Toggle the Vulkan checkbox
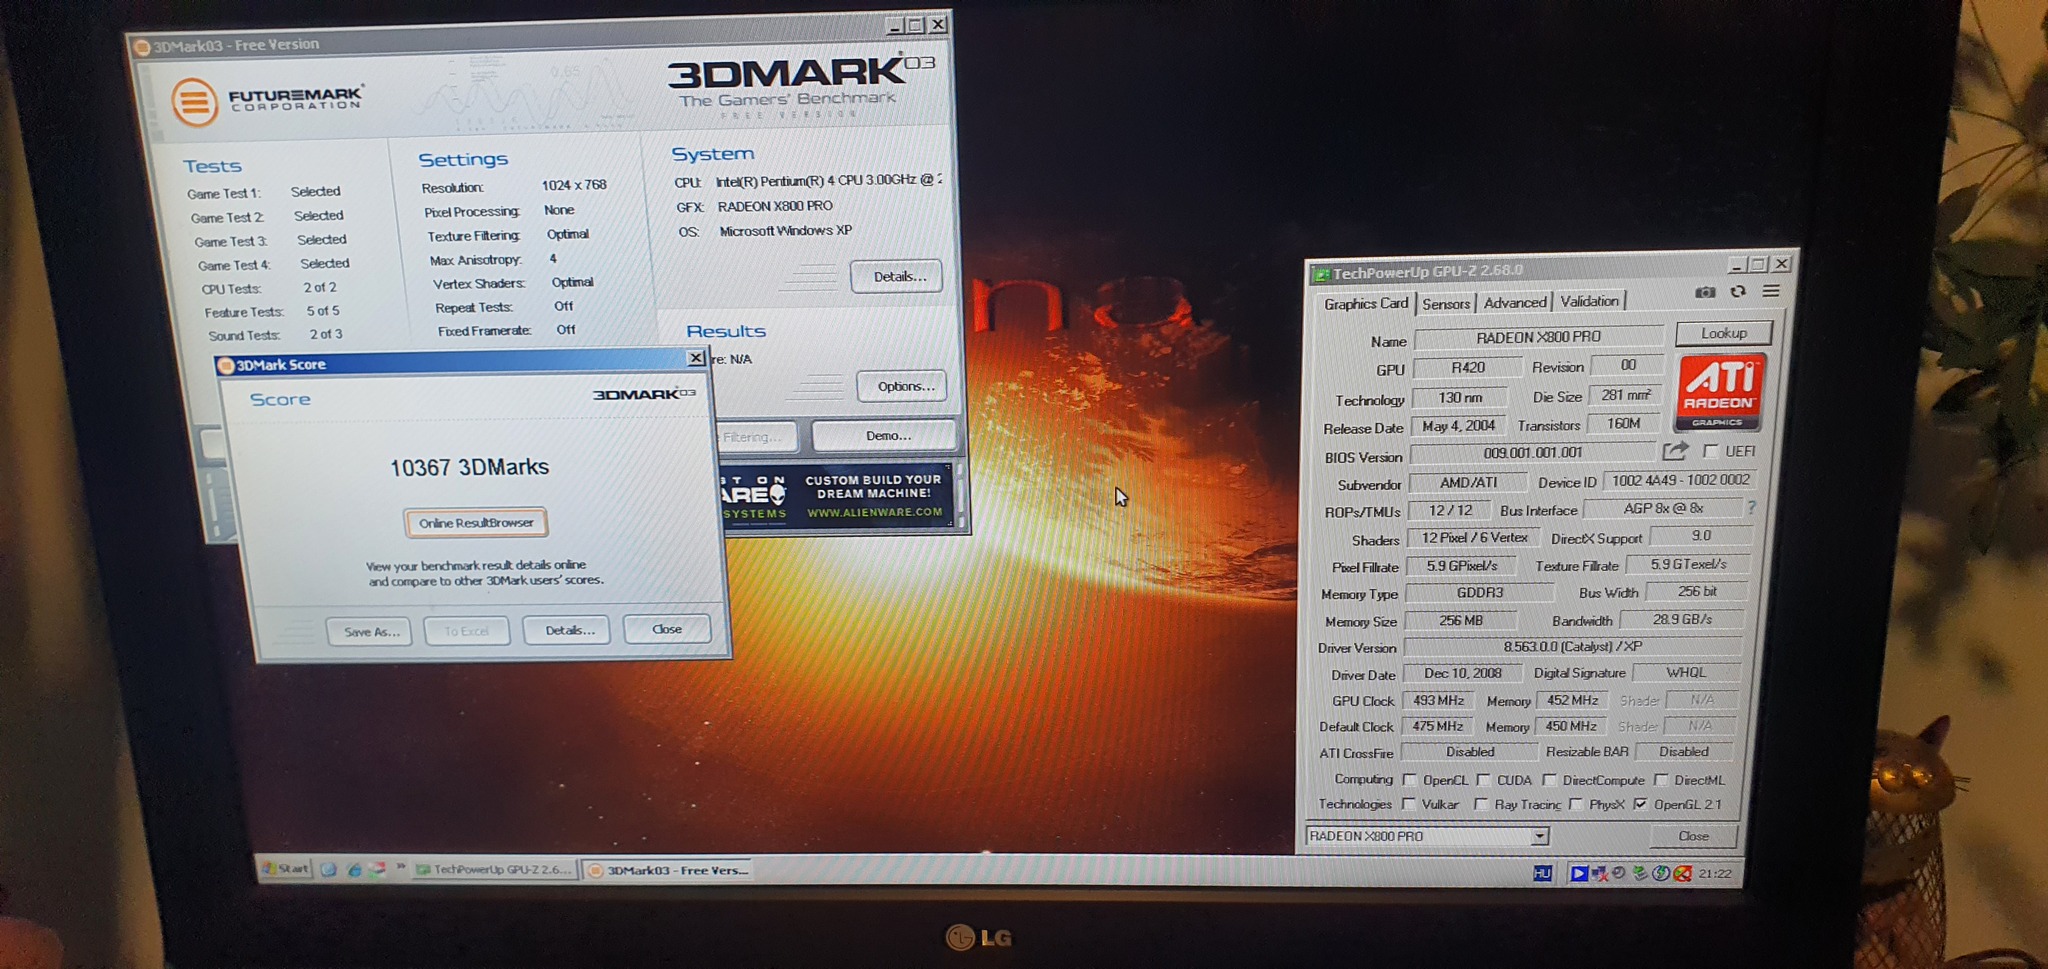Screen dimensions: 2048x969 (1408, 804)
